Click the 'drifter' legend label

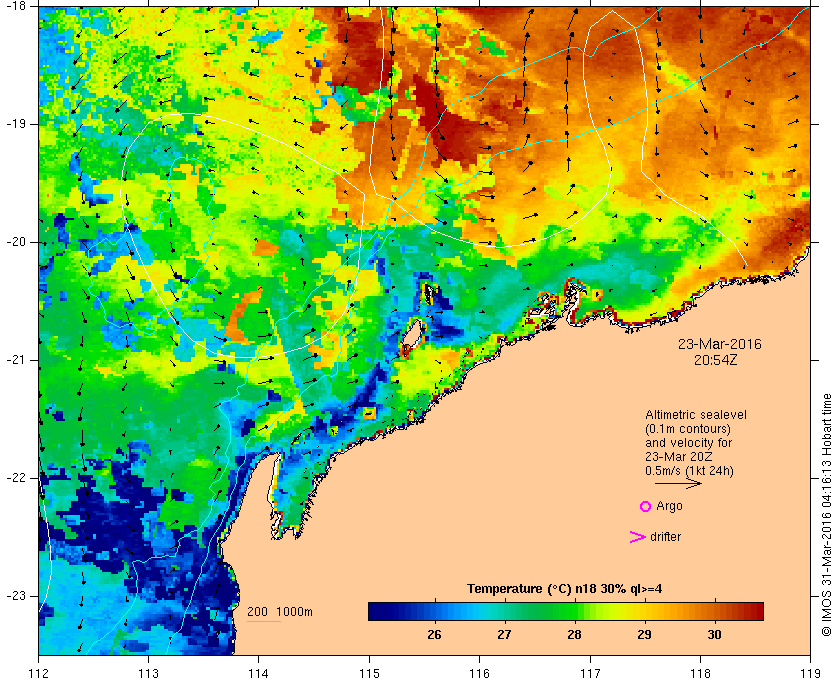pyautogui.click(x=665, y=536)
